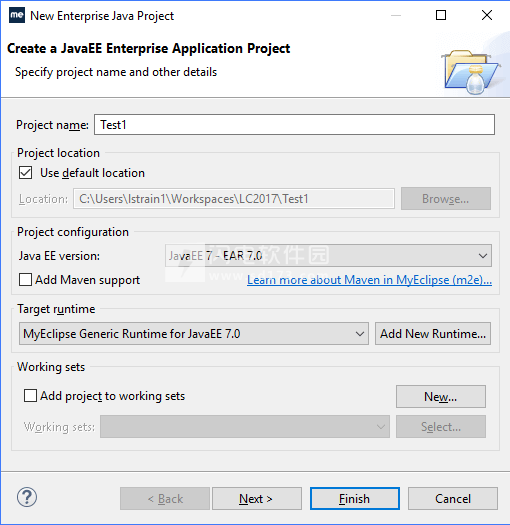Open the Target runtime combo box
Viewport: 510px width, 525px height.
(194, 334)
